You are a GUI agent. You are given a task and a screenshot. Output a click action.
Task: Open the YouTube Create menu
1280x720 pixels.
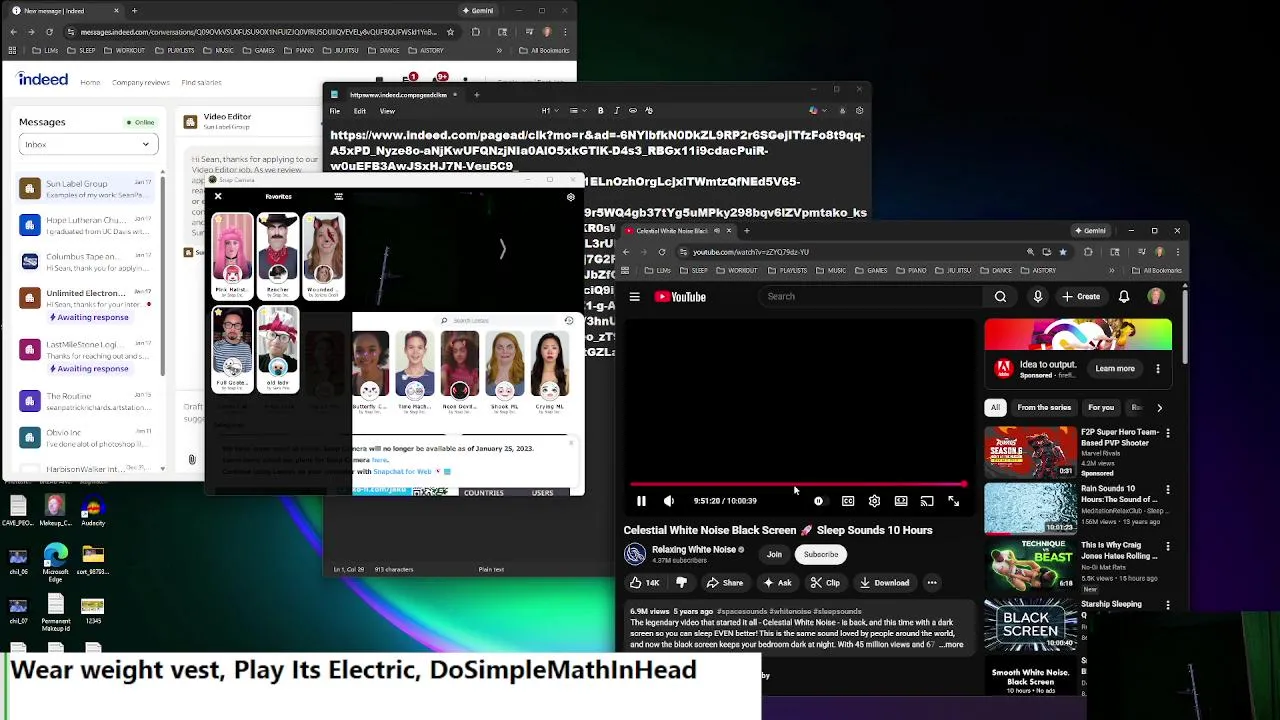click(1081, 296)
